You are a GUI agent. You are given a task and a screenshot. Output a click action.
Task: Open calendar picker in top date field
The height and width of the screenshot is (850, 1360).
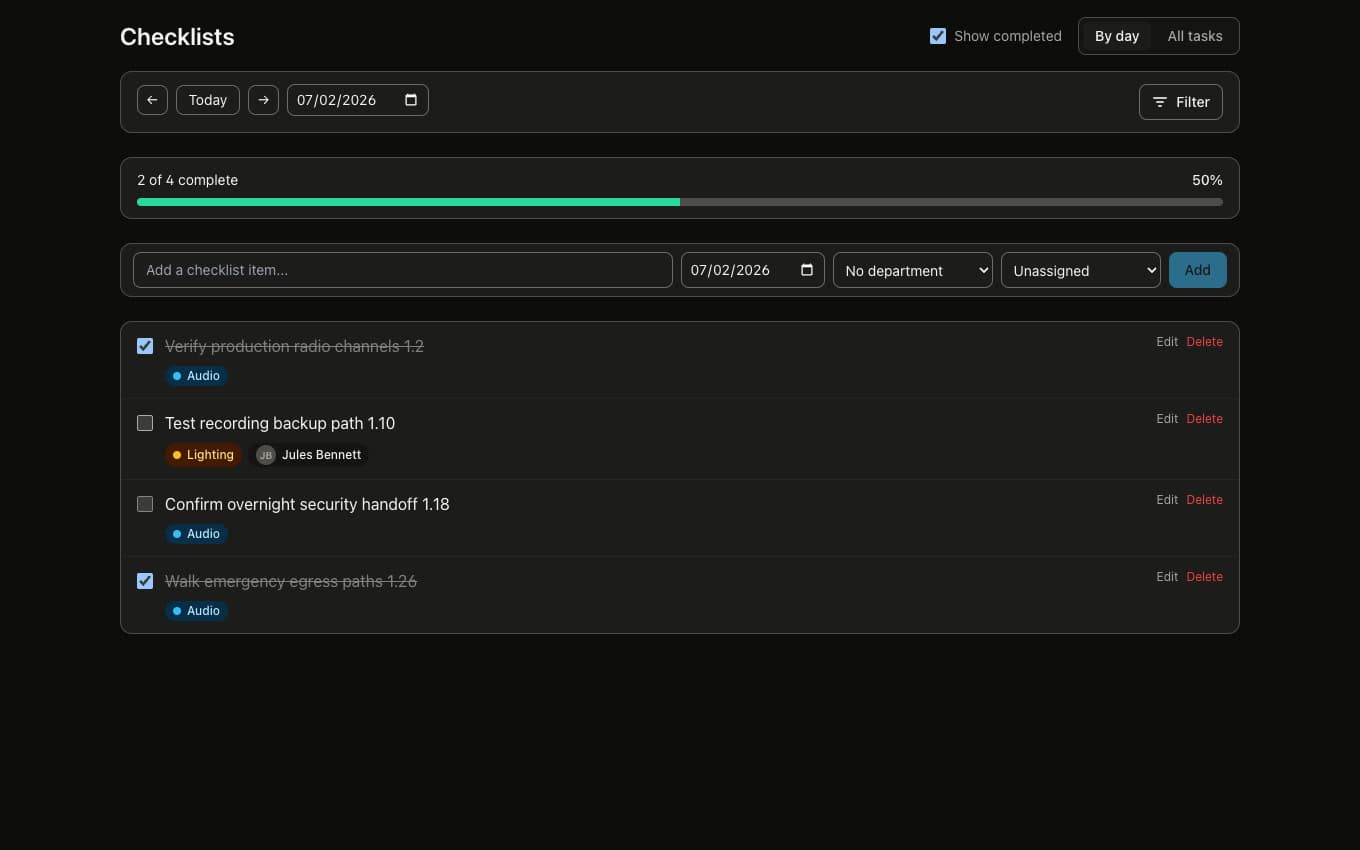click(411, 100)
